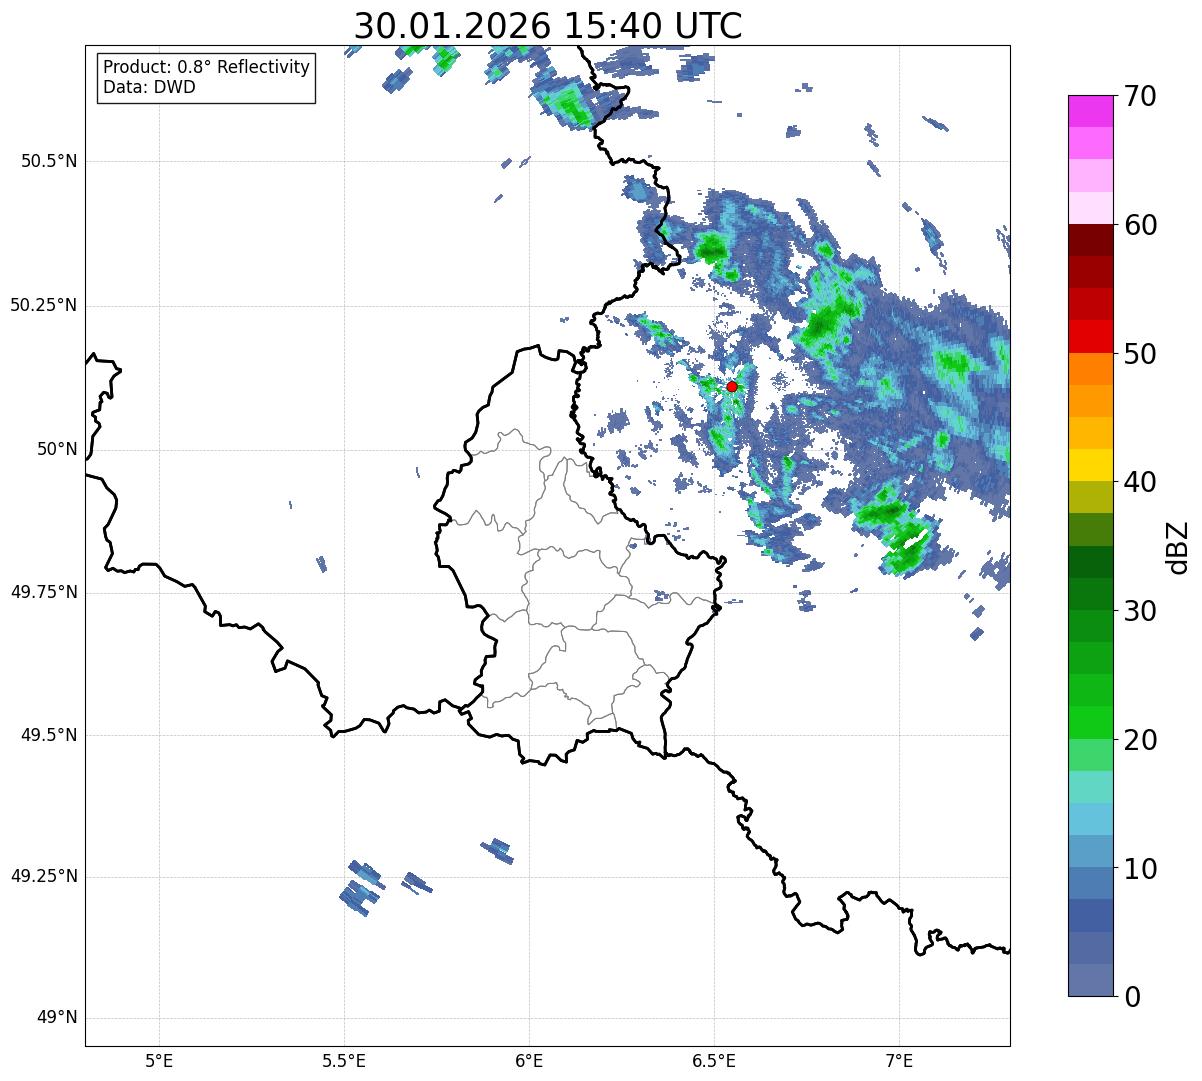
Task: Click the longitude label "7°E"
Action: coord(899,1060)
